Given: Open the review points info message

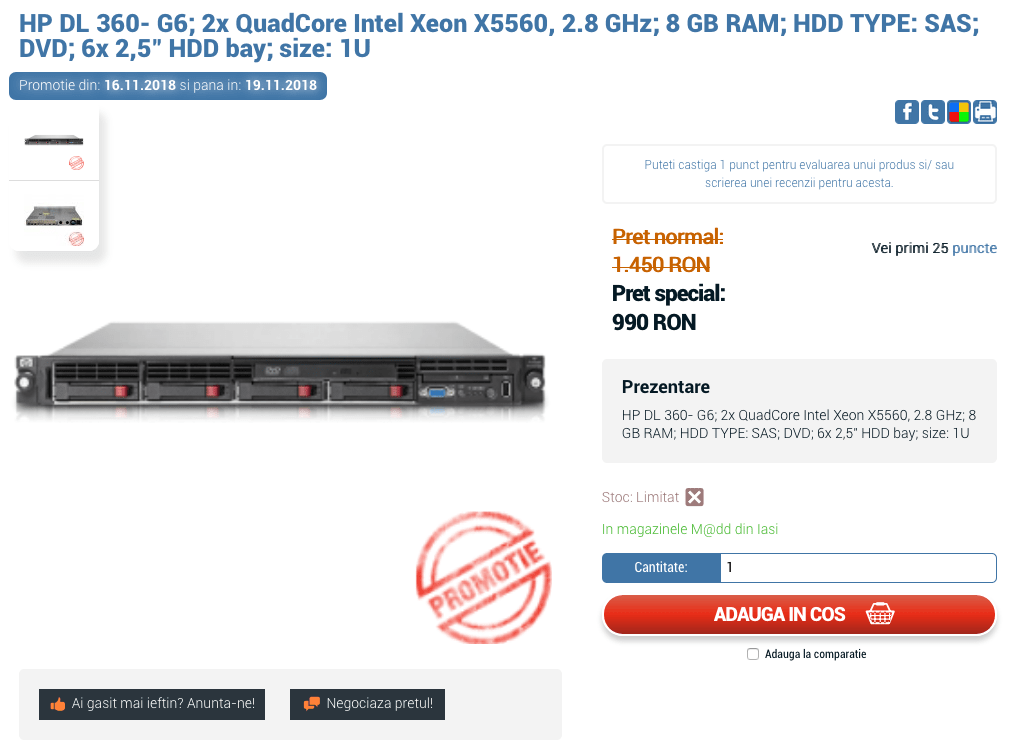Looking at the screenshot, I should coord(799,174).
